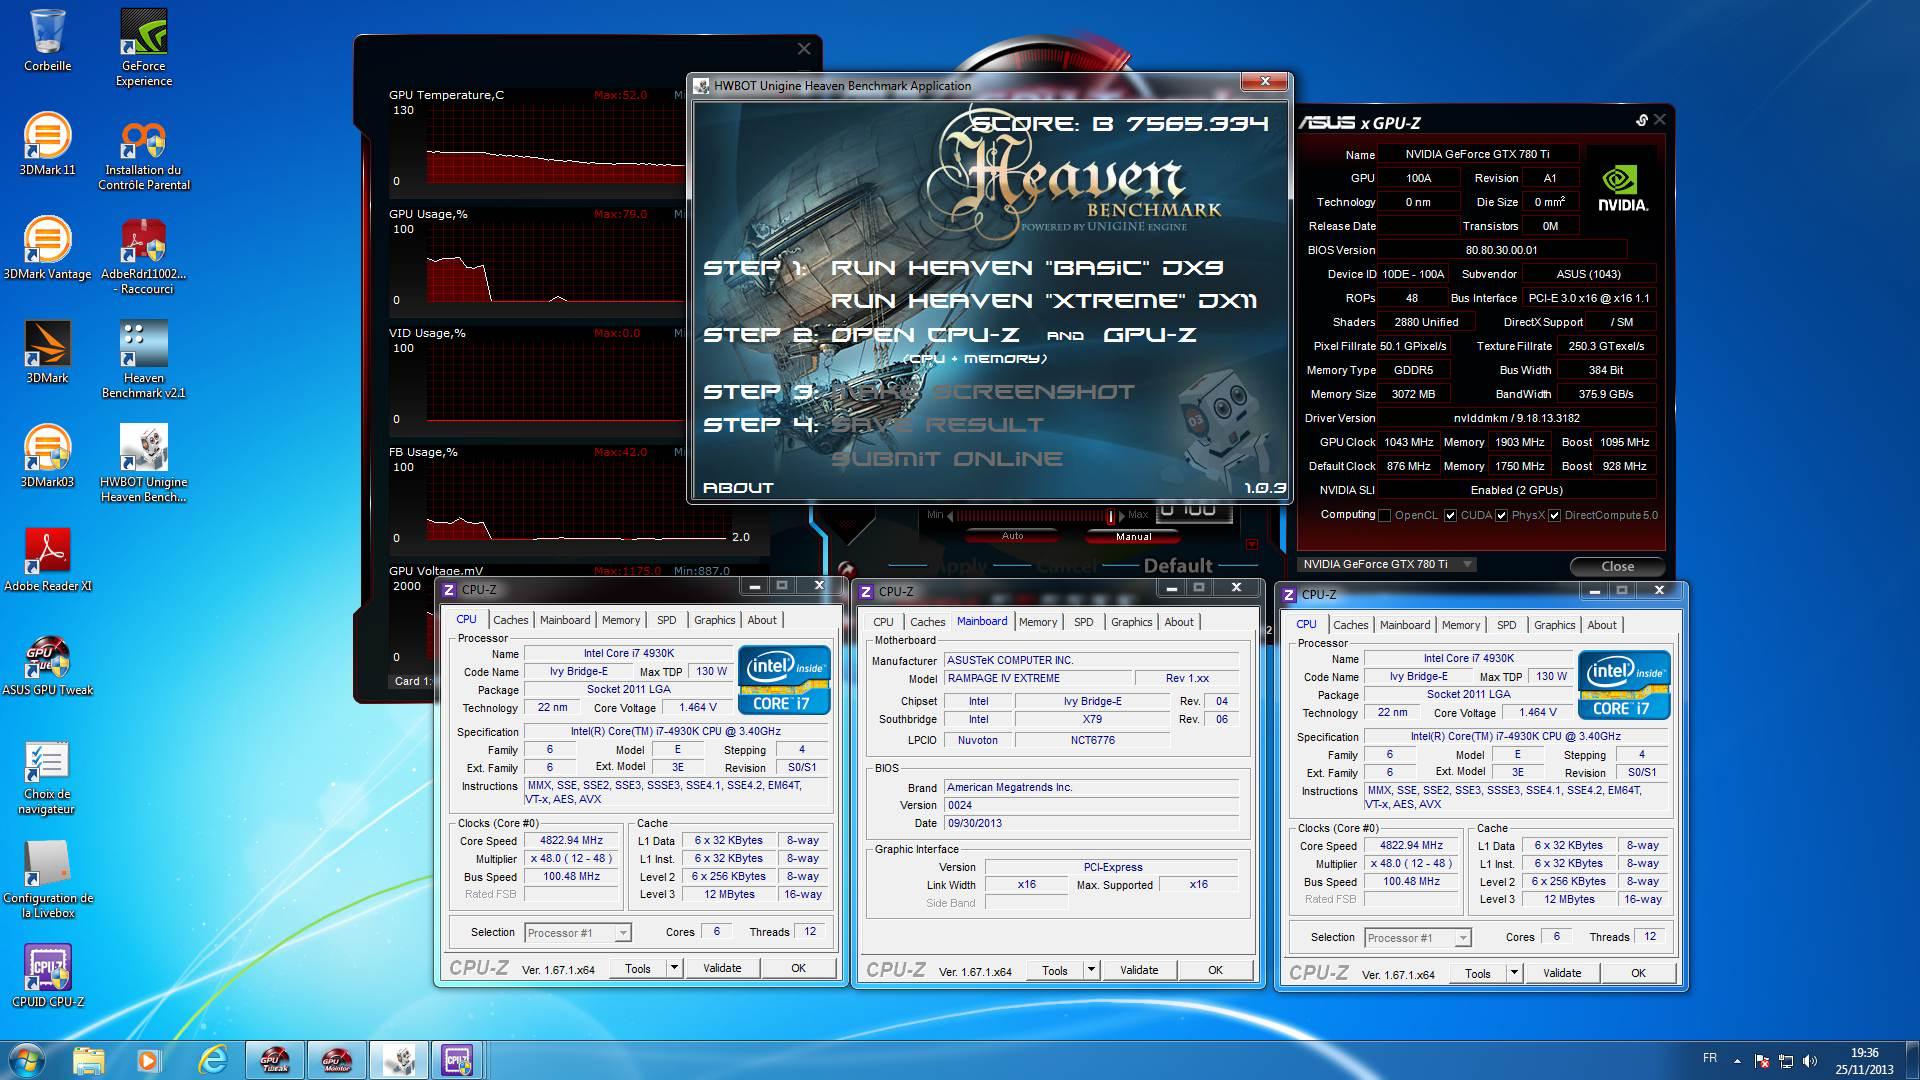Viewport: 1920px width, 1080px height.
Task: Launch Internet Explorer from the taskbar
Action: (x=212, y=1060)
